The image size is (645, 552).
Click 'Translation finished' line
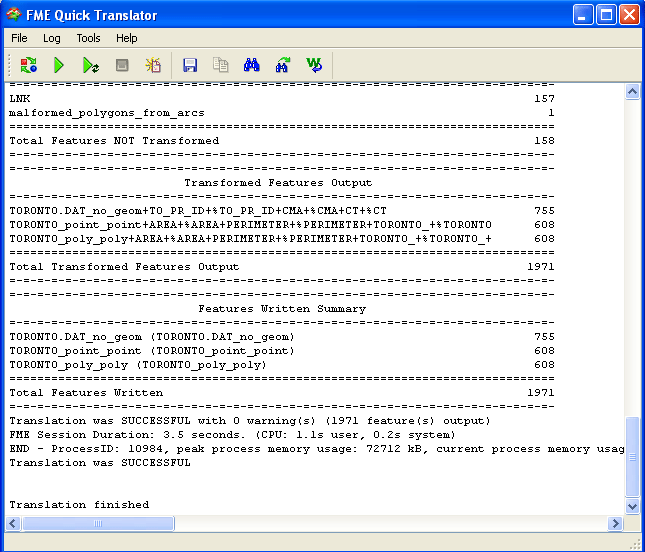79,505
